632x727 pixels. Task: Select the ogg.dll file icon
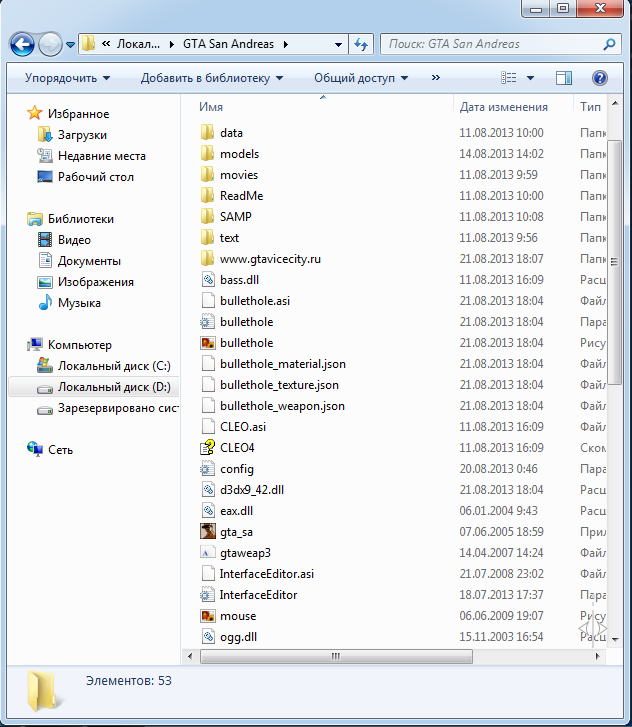(208, 637)
